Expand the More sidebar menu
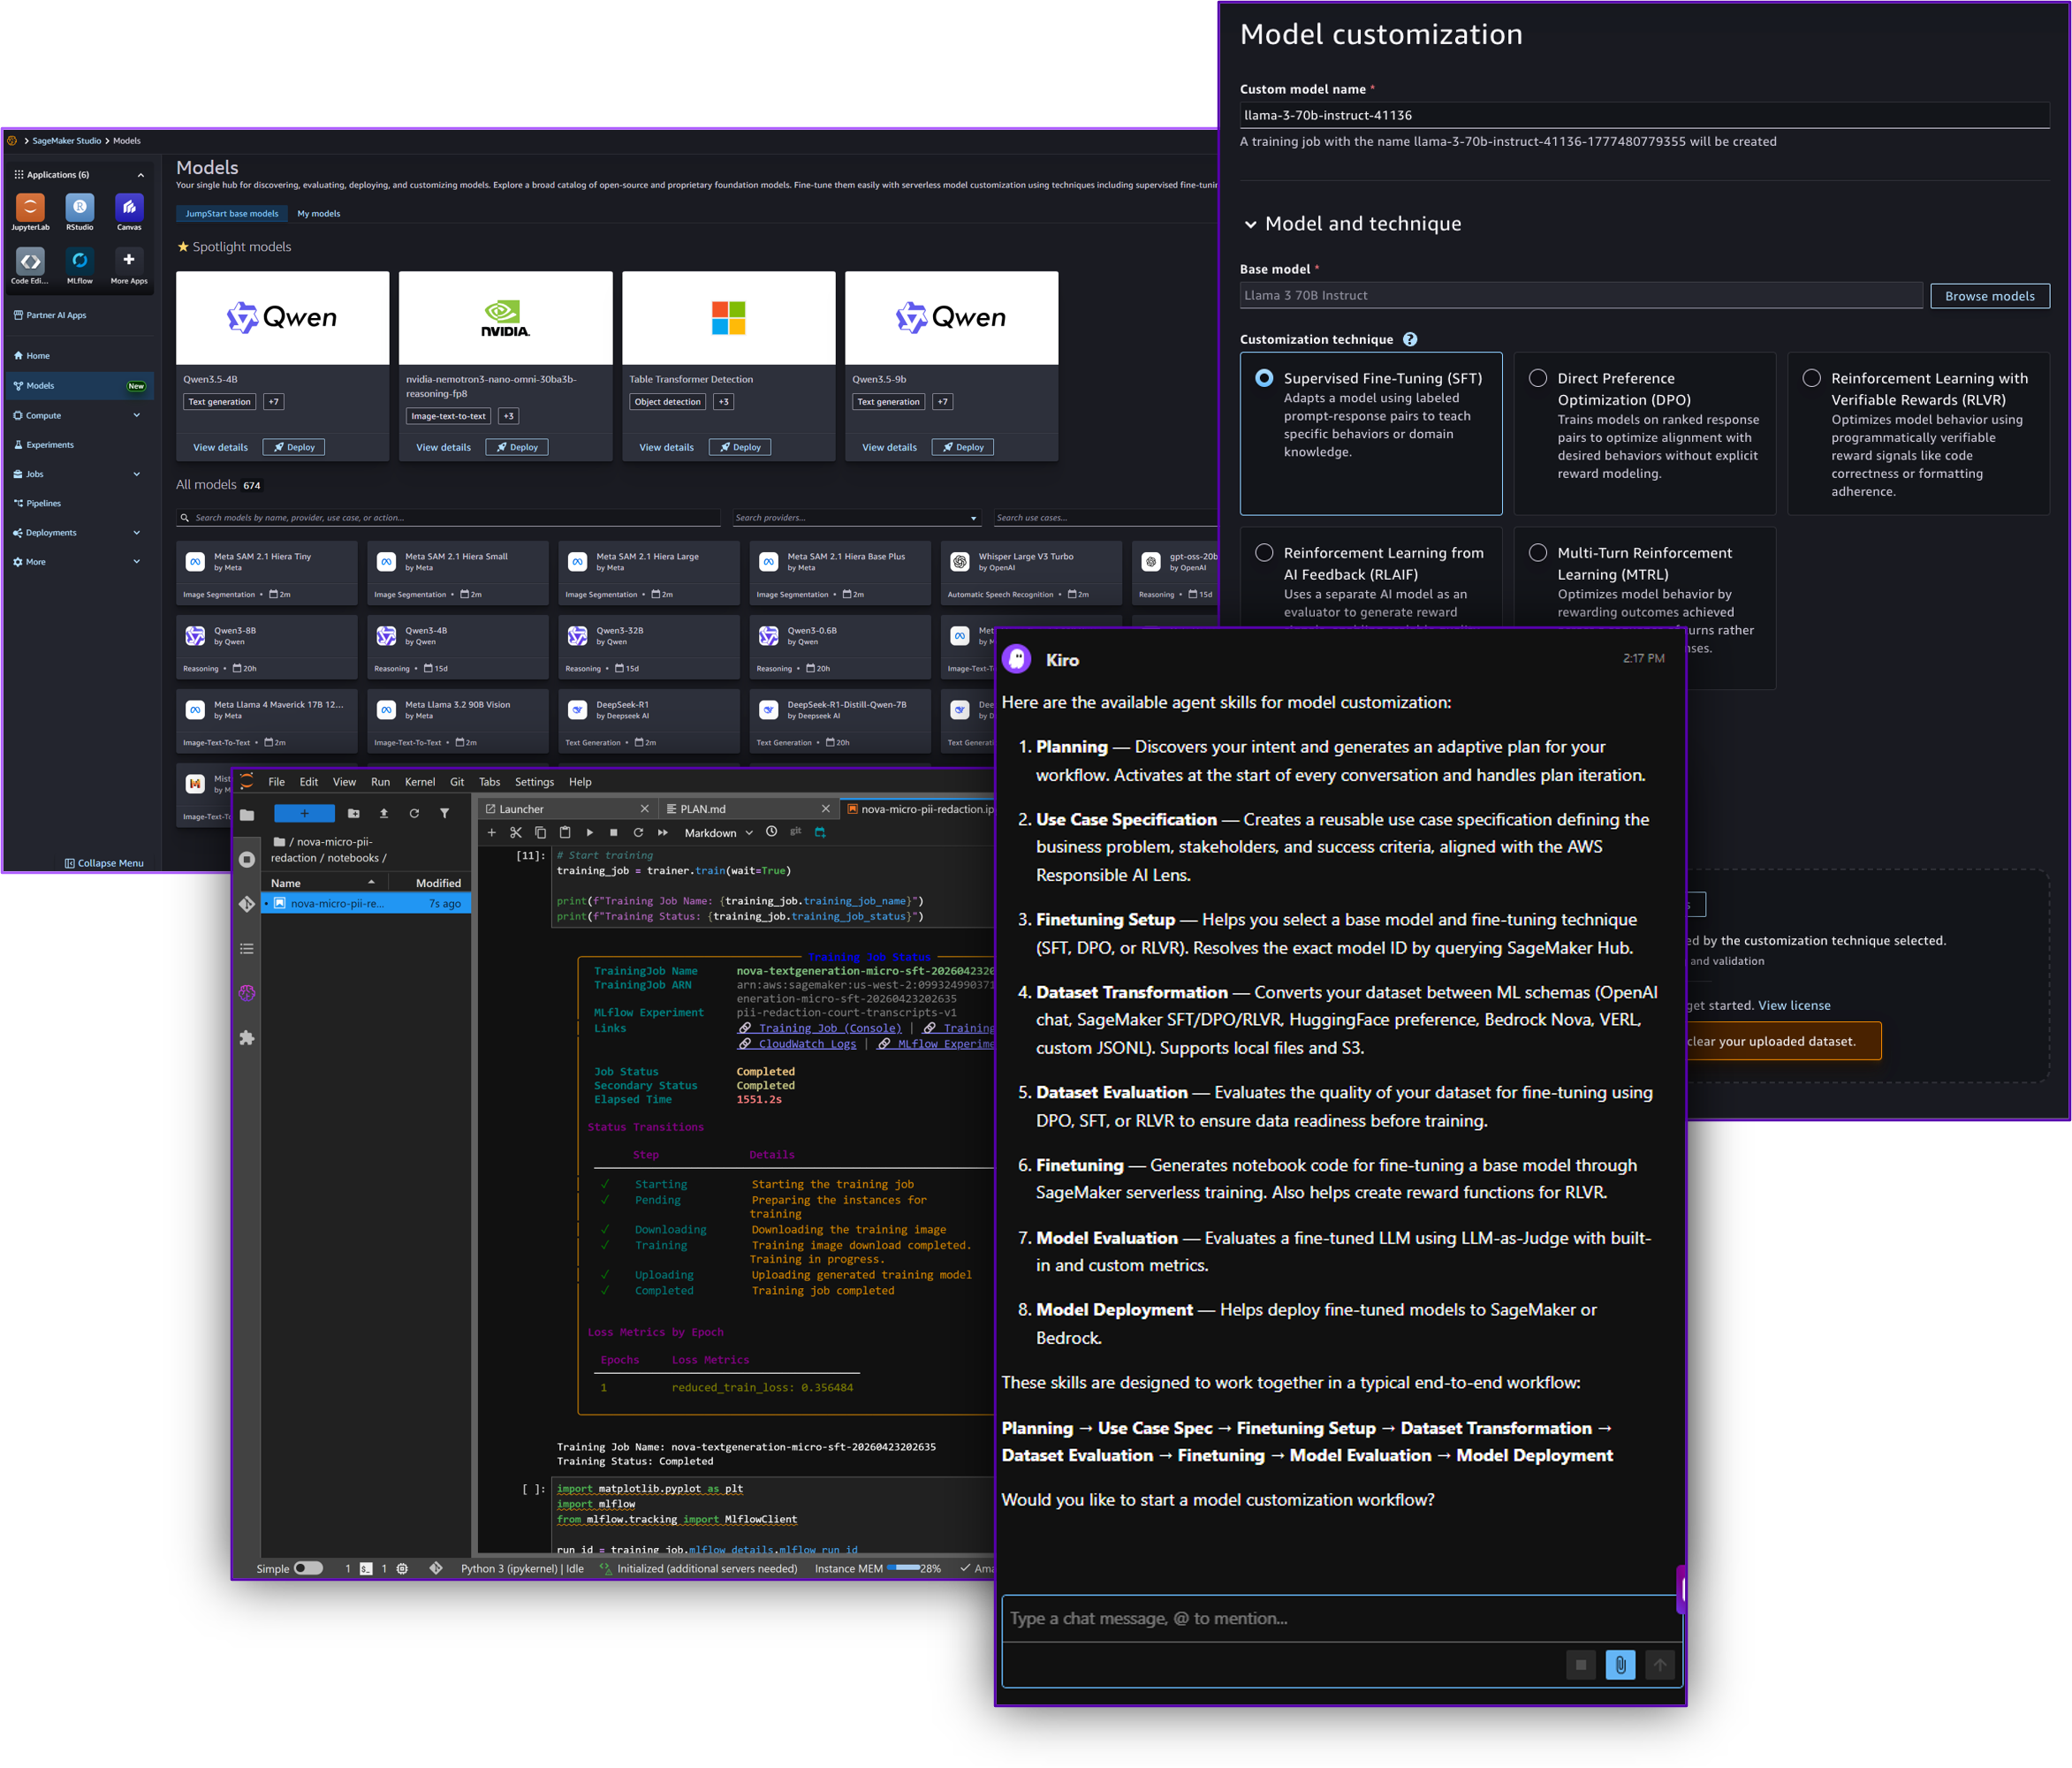Screen dimensions: 2072x1768 [136, 562]
